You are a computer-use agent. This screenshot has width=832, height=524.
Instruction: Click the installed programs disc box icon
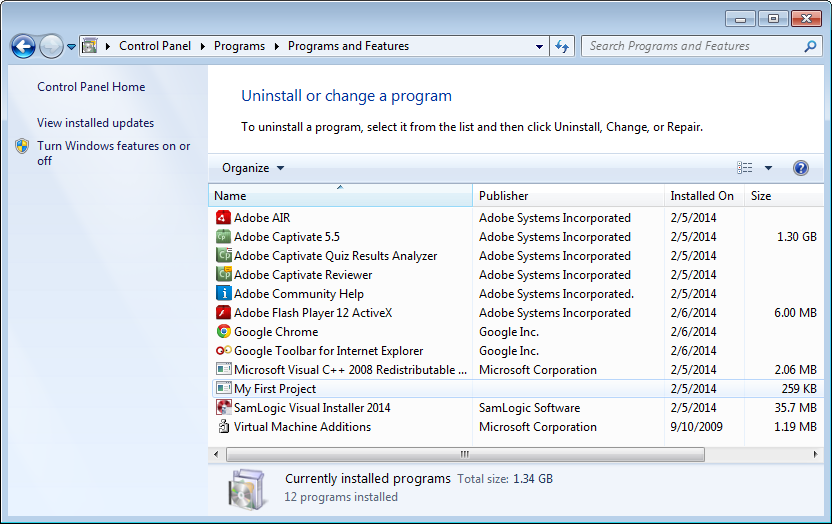247,489
